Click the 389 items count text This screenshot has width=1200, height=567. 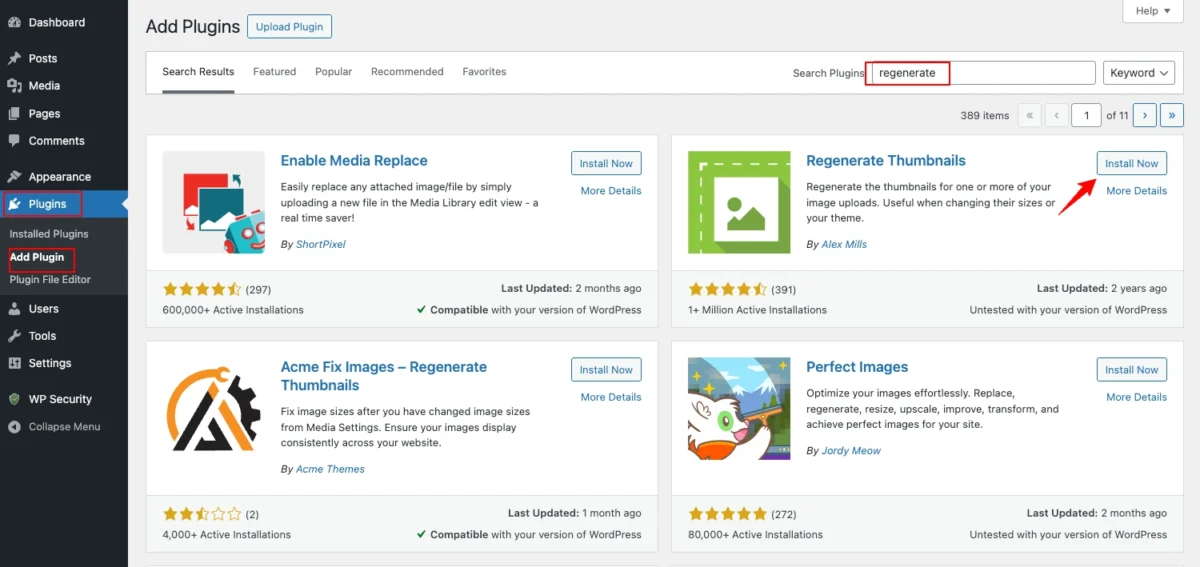[985, 116]
